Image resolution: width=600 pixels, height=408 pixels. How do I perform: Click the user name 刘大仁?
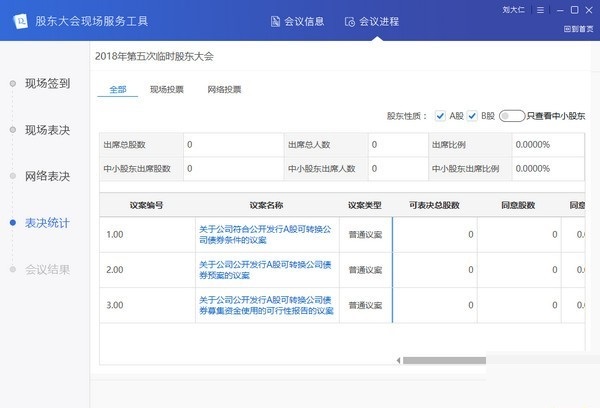tap(513, 10)
